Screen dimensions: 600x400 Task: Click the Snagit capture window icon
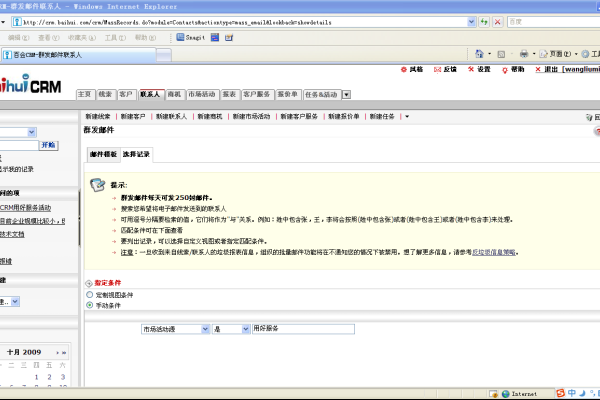[215, 37]
